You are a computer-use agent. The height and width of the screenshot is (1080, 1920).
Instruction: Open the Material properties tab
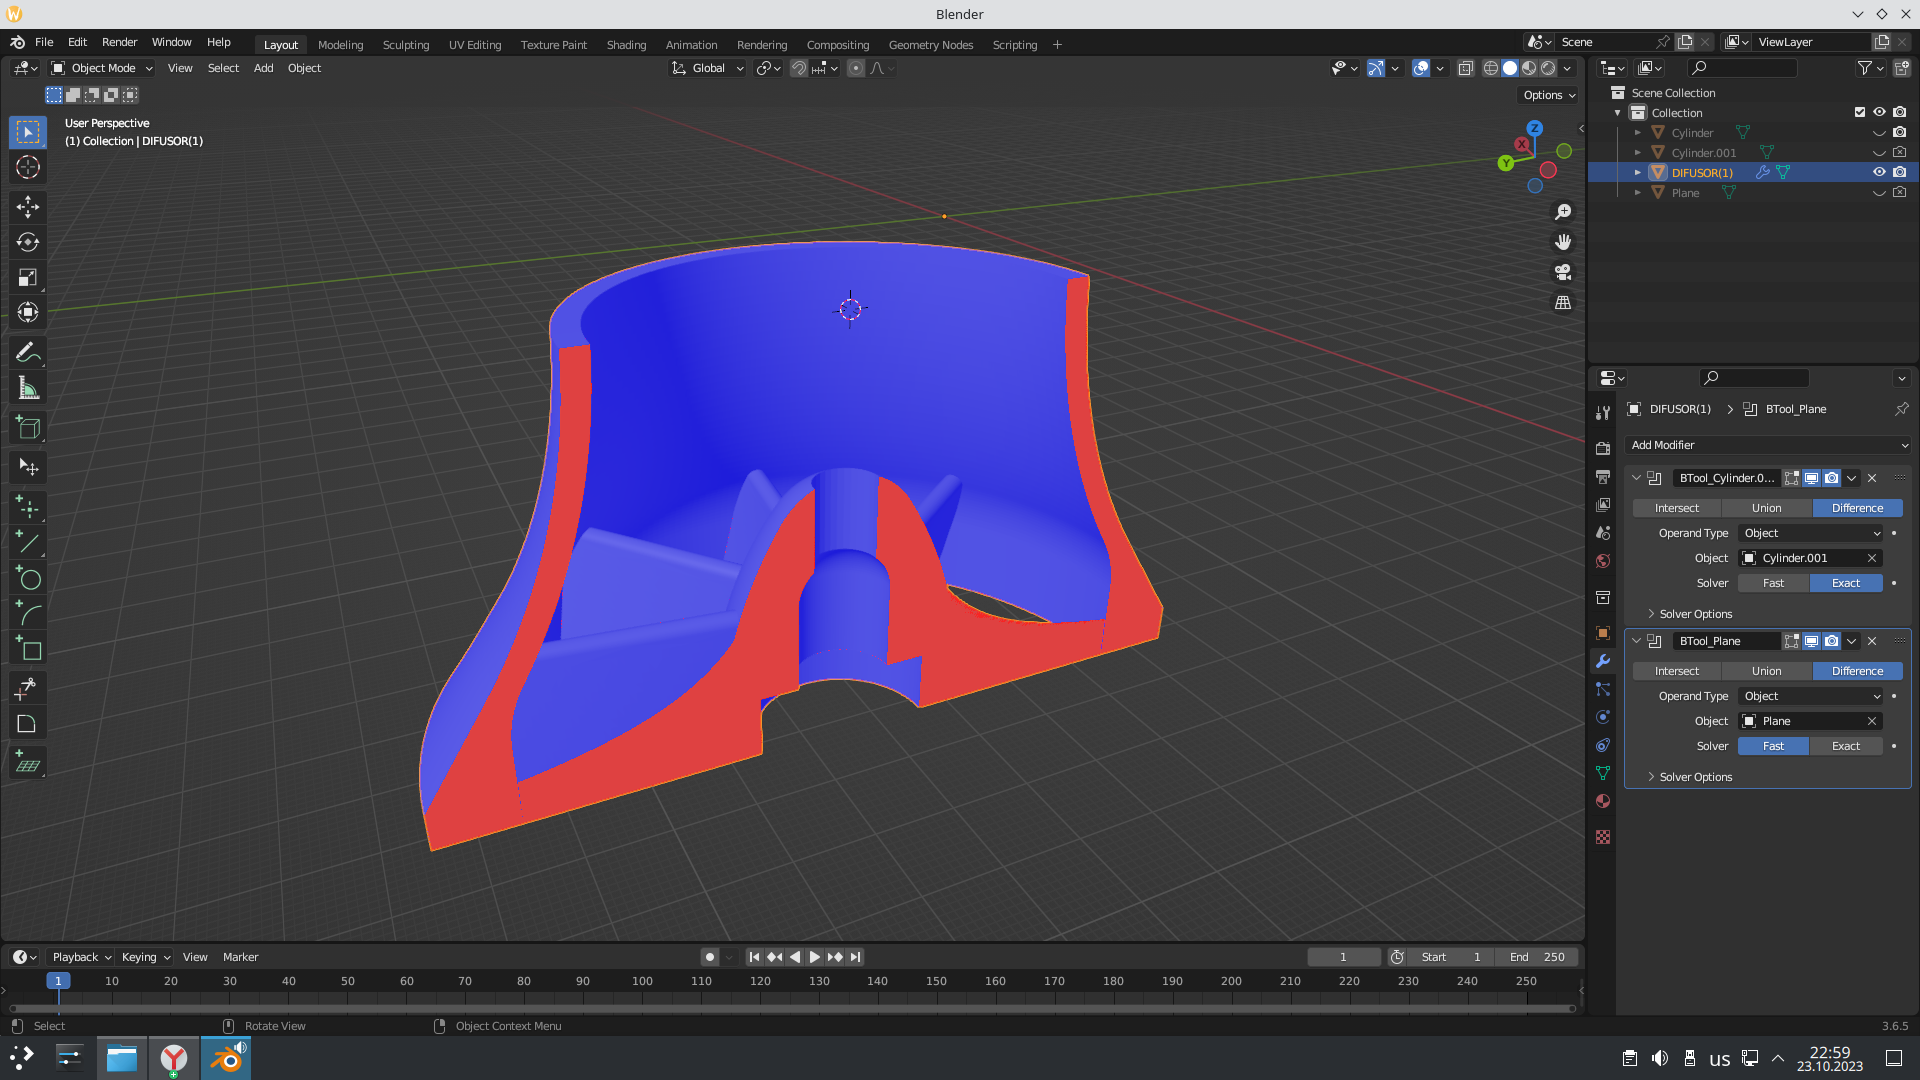point(1603,801)
